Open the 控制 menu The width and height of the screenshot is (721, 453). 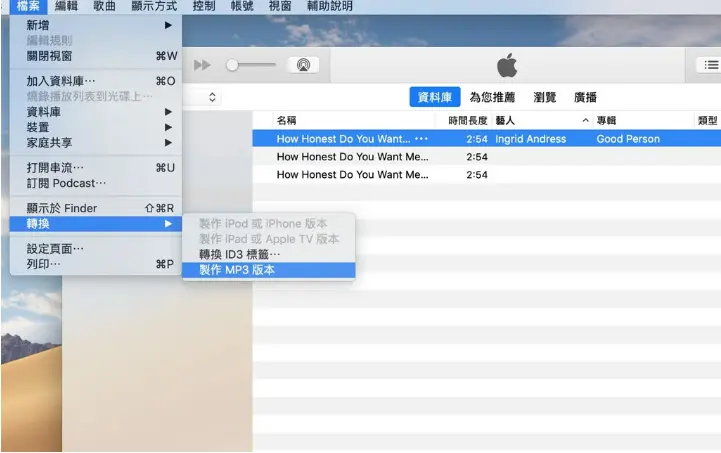[204, 6]
